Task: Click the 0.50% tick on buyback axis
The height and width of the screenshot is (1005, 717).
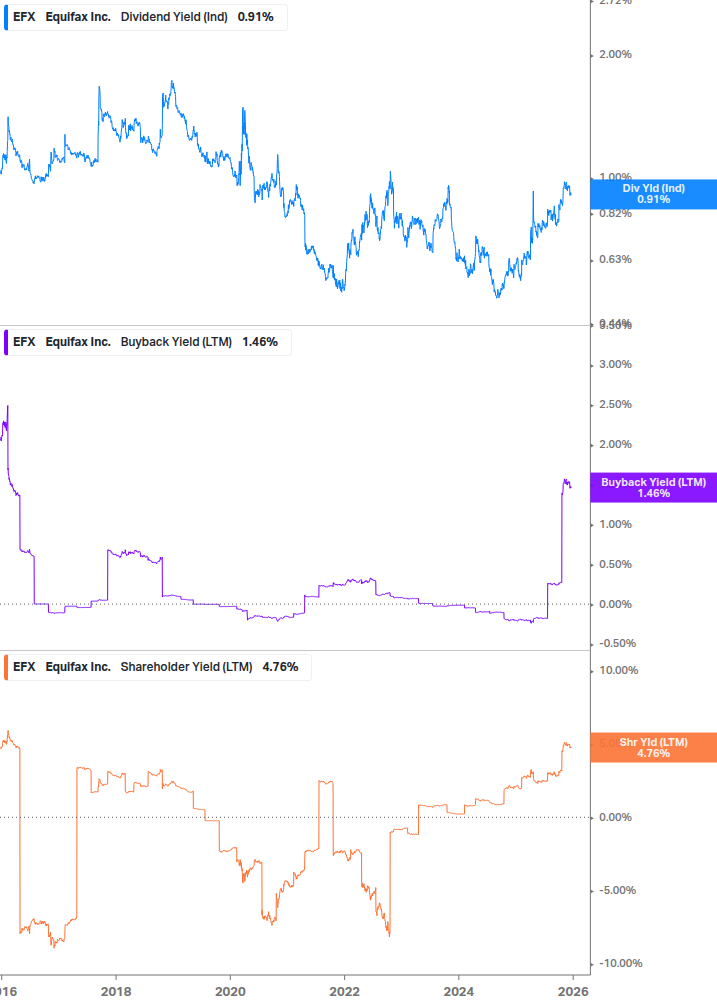Action: [615, 565]
